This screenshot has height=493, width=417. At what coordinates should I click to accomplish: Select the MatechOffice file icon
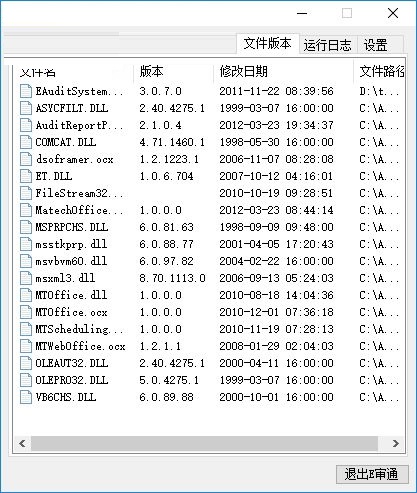tap(26, 210)
